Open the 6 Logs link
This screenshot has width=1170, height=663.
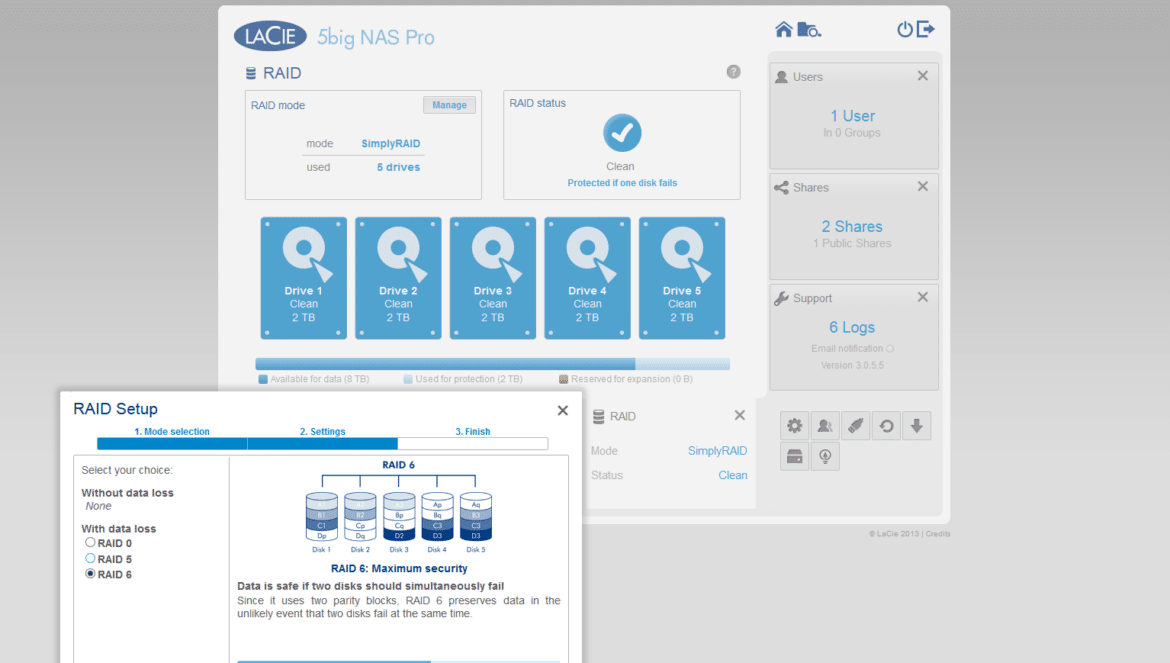[x=852, y=327]
